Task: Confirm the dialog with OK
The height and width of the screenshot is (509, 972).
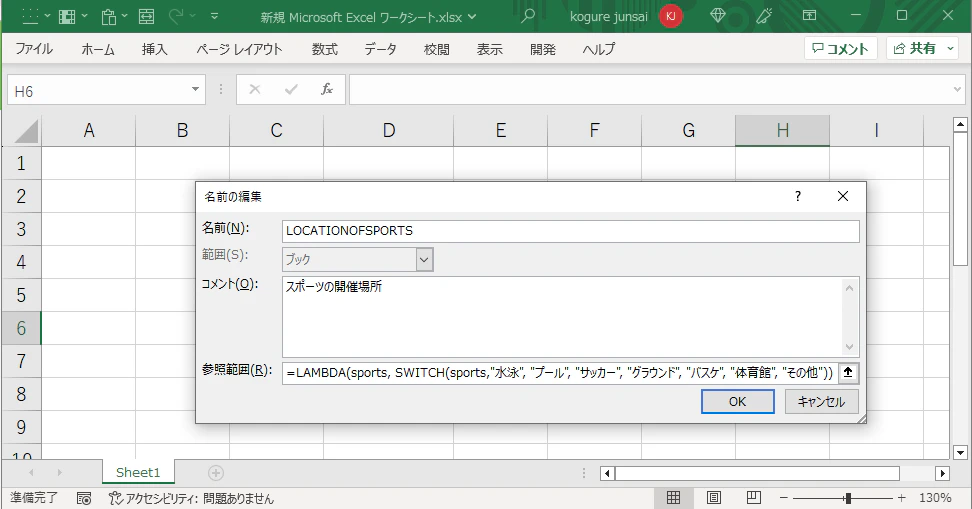Action: (x=738, y=401)
